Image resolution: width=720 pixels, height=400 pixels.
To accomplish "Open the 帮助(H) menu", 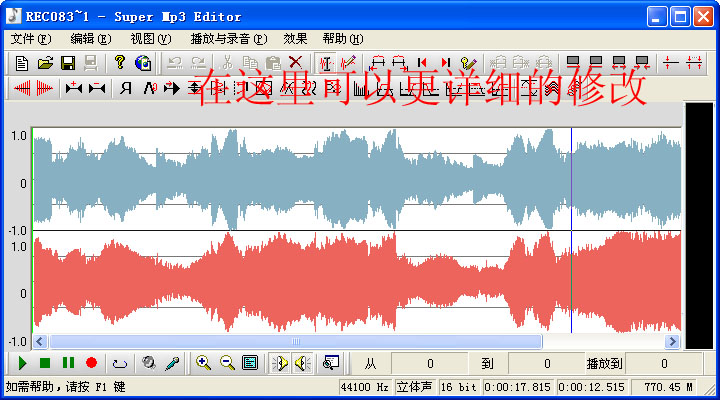I will pyautogui.click(x=343, y=39).
